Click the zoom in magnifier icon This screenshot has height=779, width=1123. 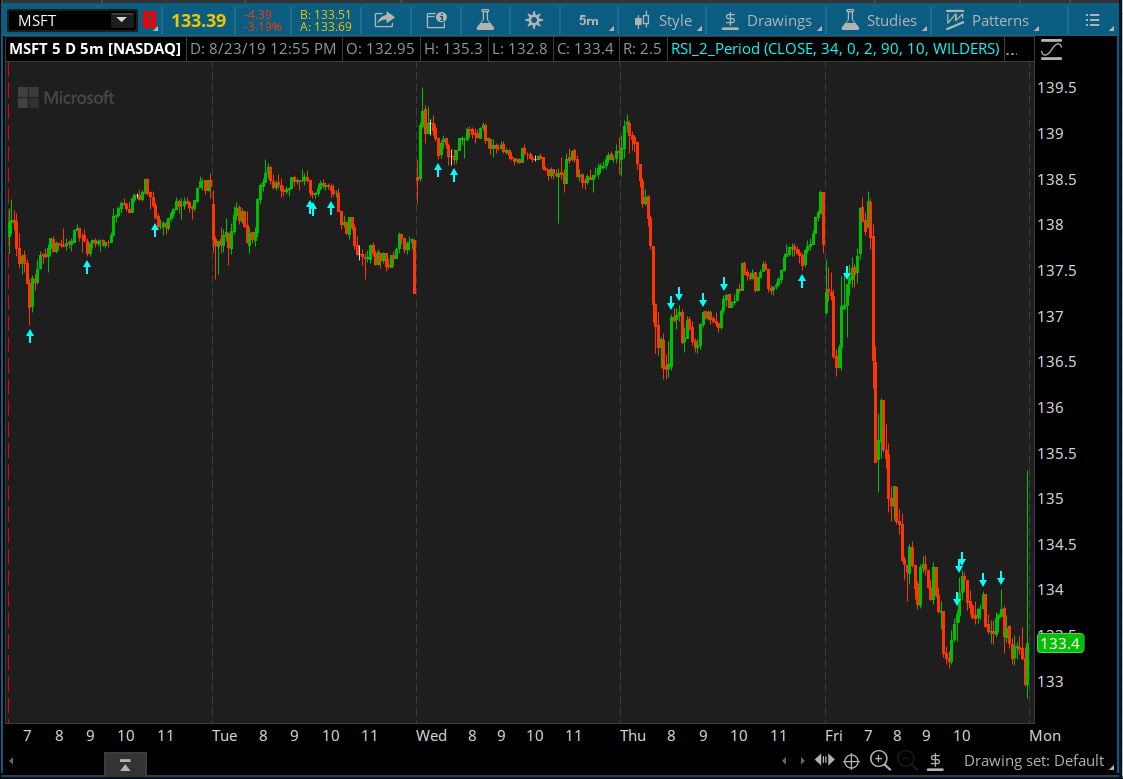click(880, 761)
